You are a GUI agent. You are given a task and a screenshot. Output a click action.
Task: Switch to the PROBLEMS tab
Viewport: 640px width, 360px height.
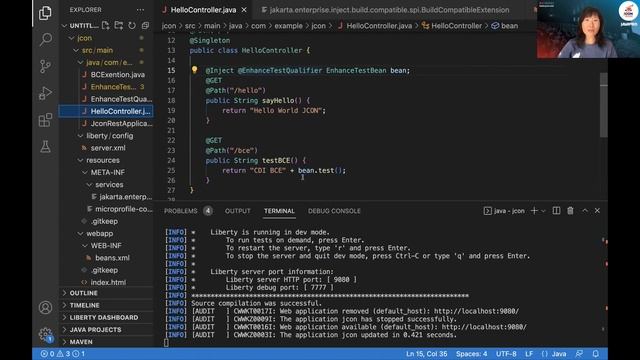(x=180, y=211)
